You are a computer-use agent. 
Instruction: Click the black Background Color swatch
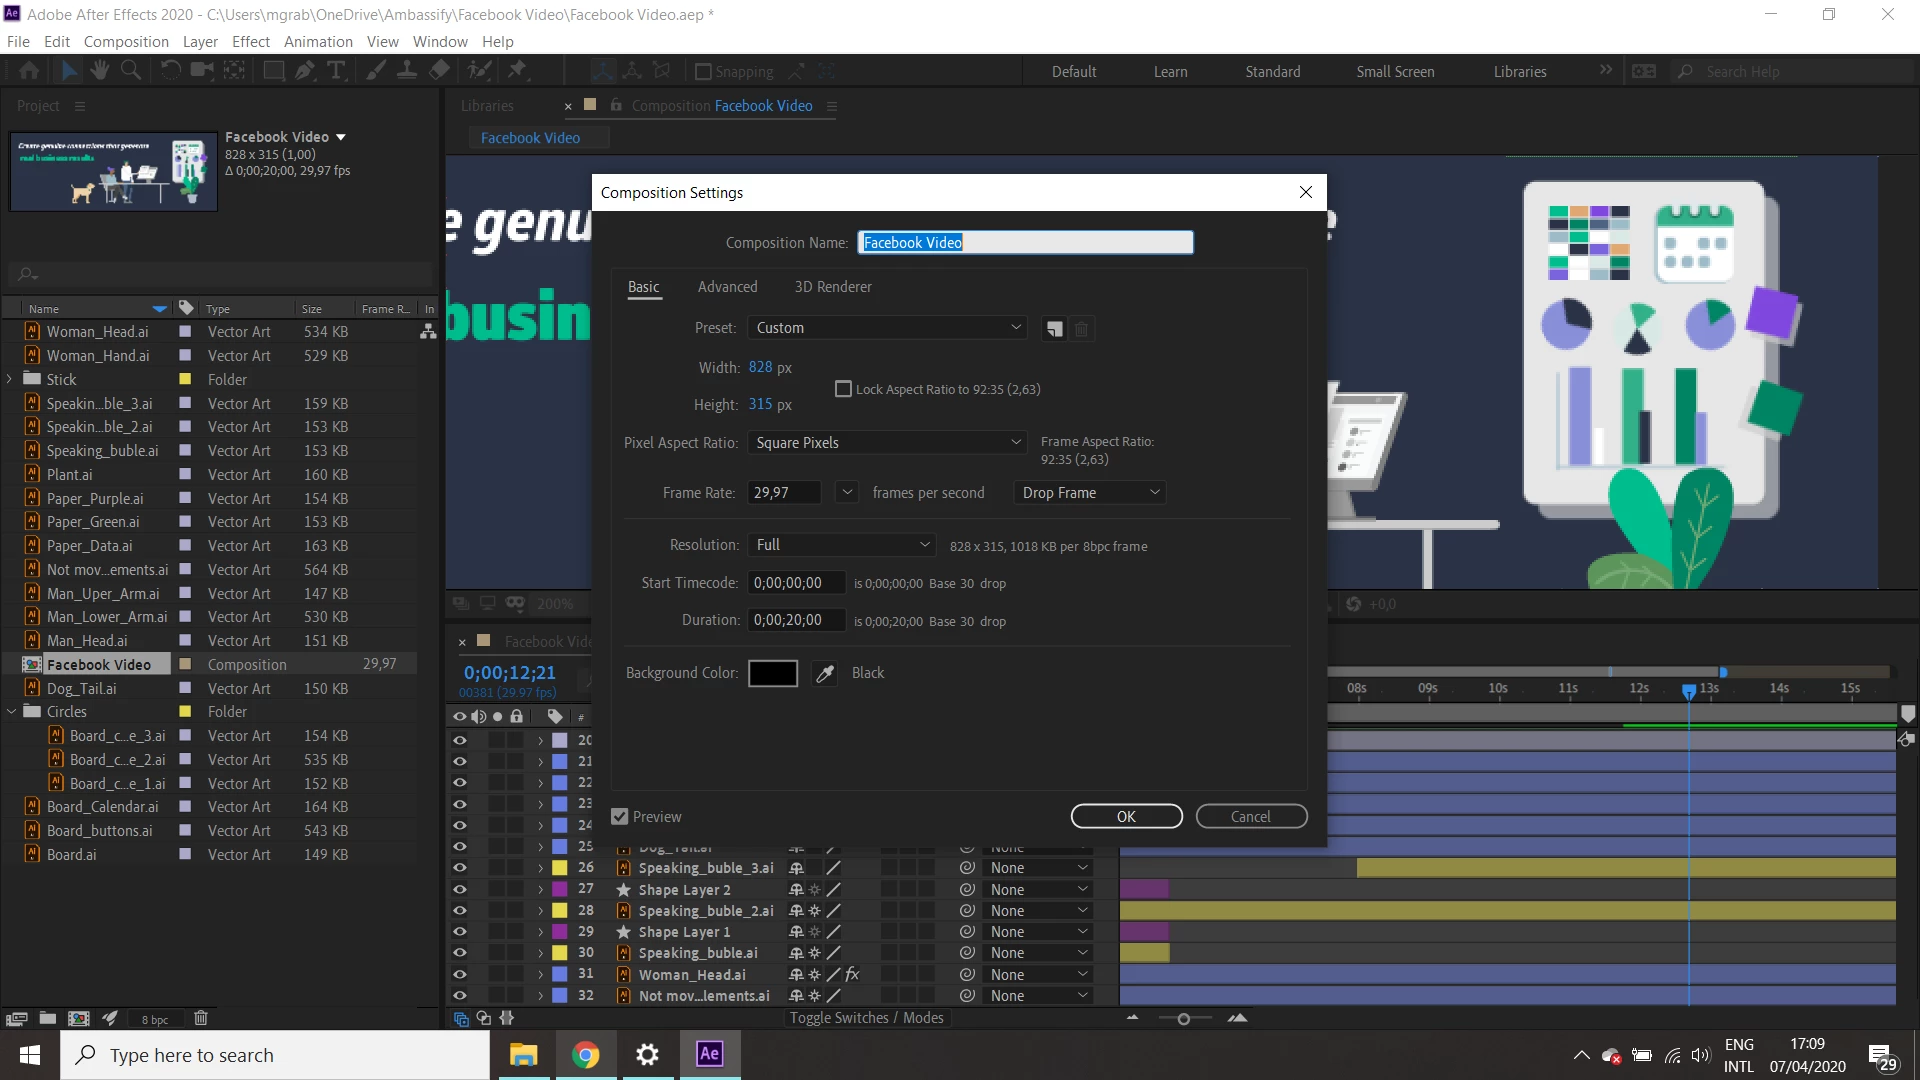click(x=772, y=673)
